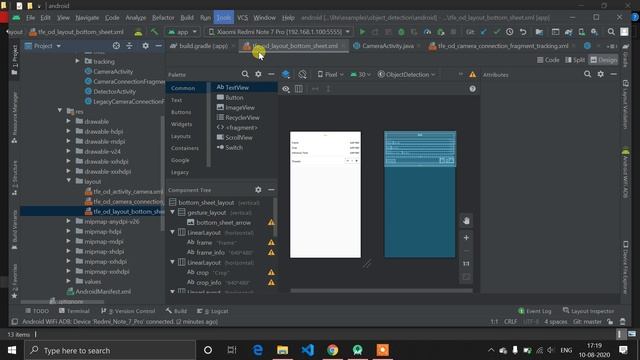Open the Tools menu

tap(224, 18)
